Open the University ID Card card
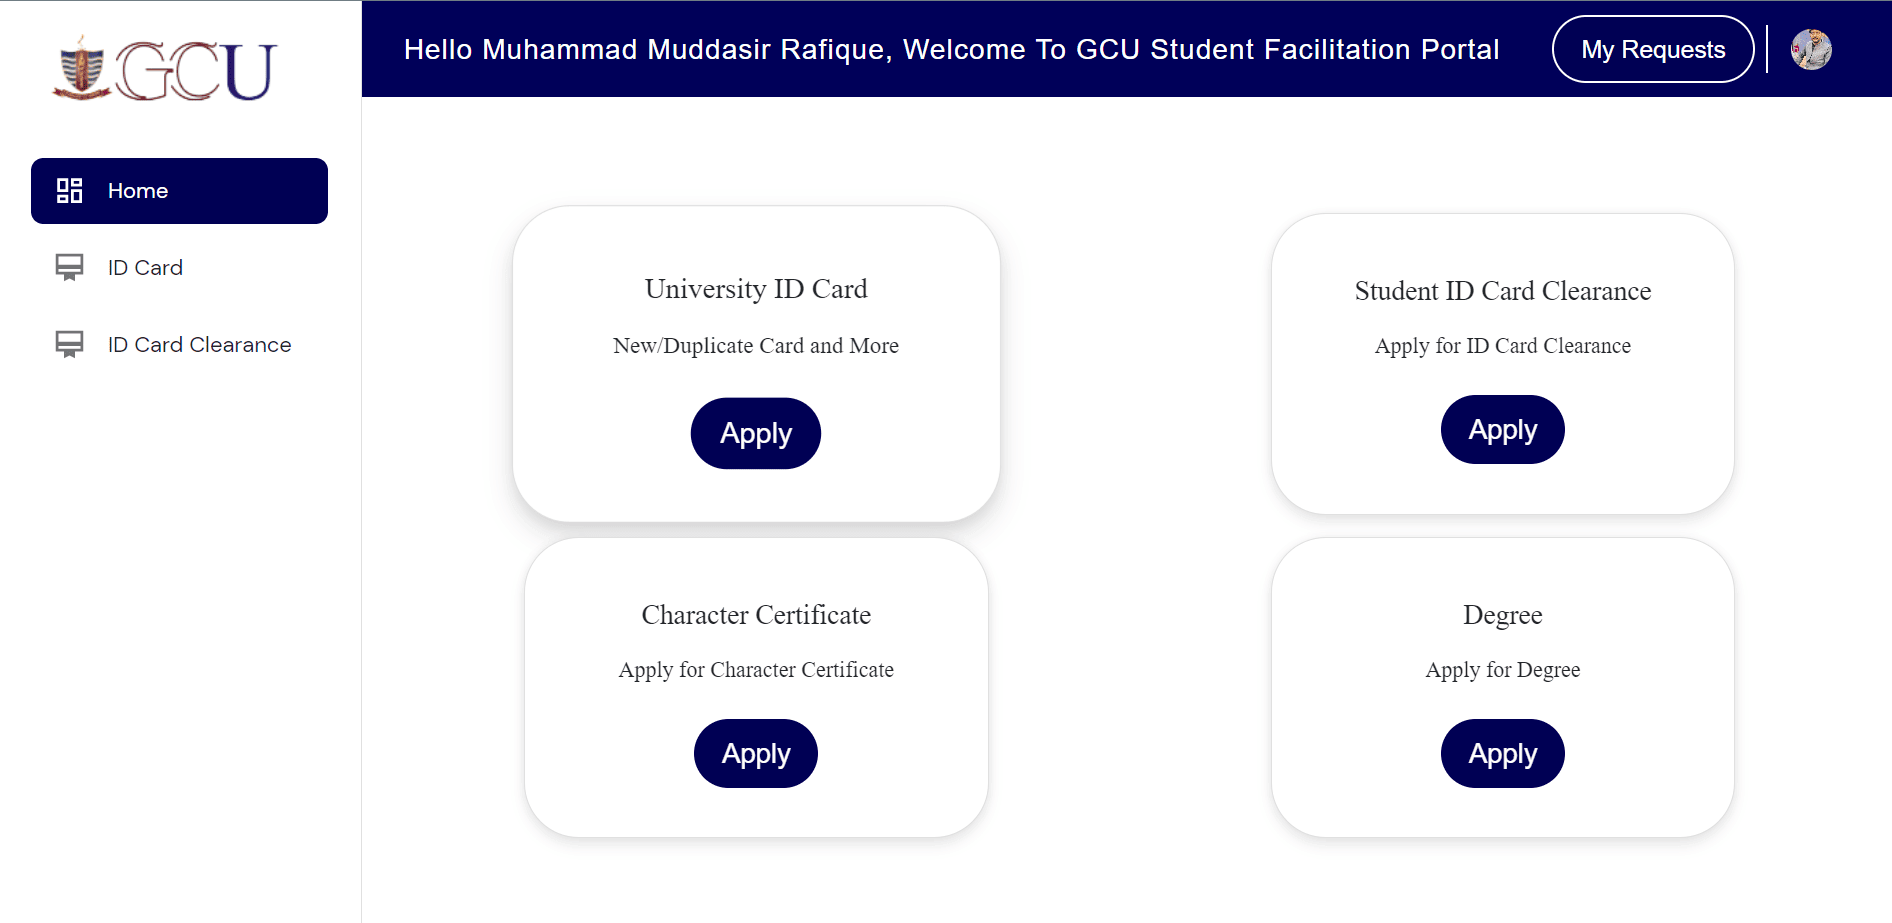Screen dimensions: 1892x923 point(756,289)
